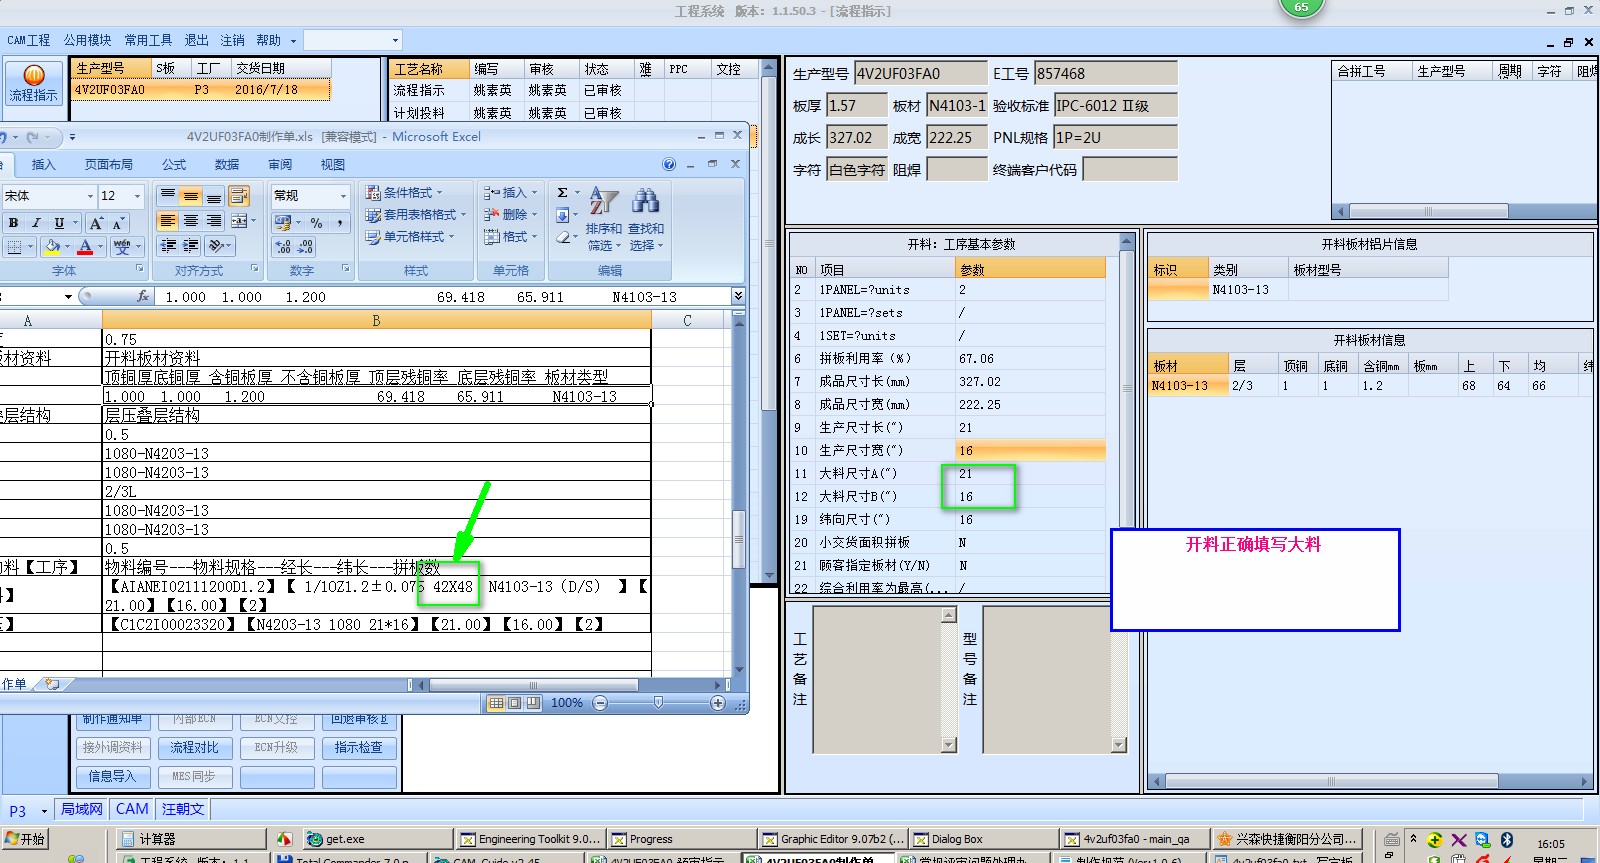This screenshot has height=863, width=1600.
Task: Open the 公用模块 menu
Action: [x=88, y=40]
